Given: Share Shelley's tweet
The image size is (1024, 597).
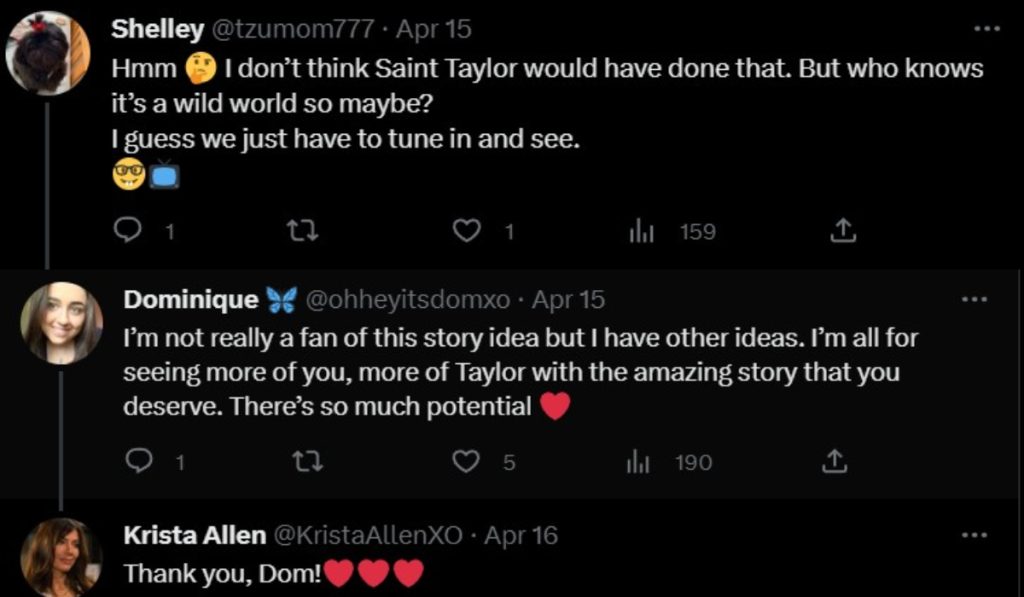Looking at the screenshot, I should click(843, 231).
